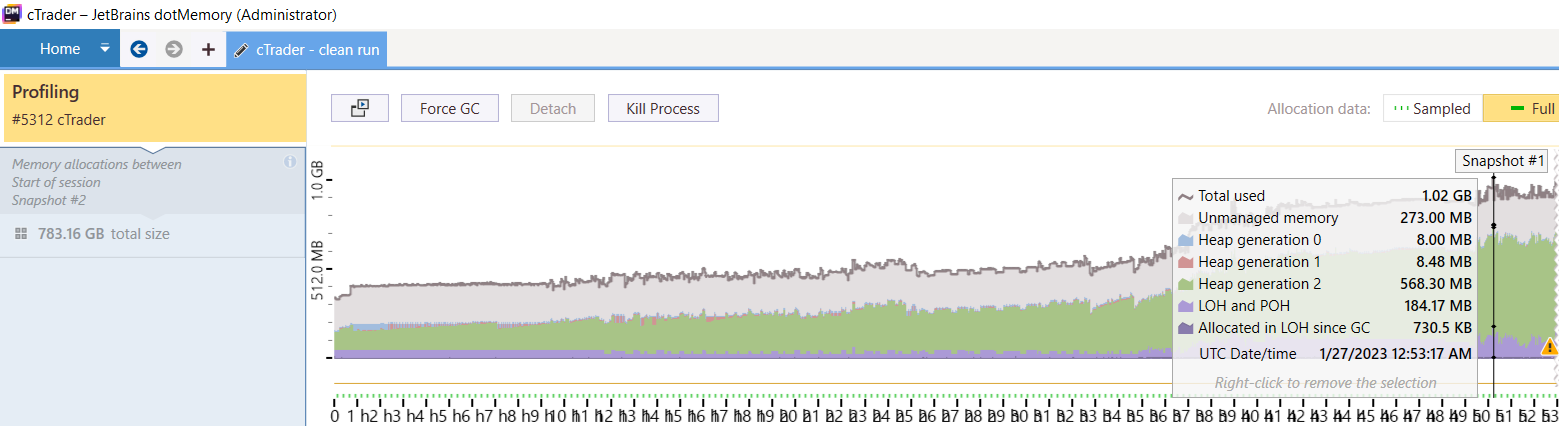Click Heap generation 0 legend swatch
This screenshot has width=1559, height=426.
1186,240
